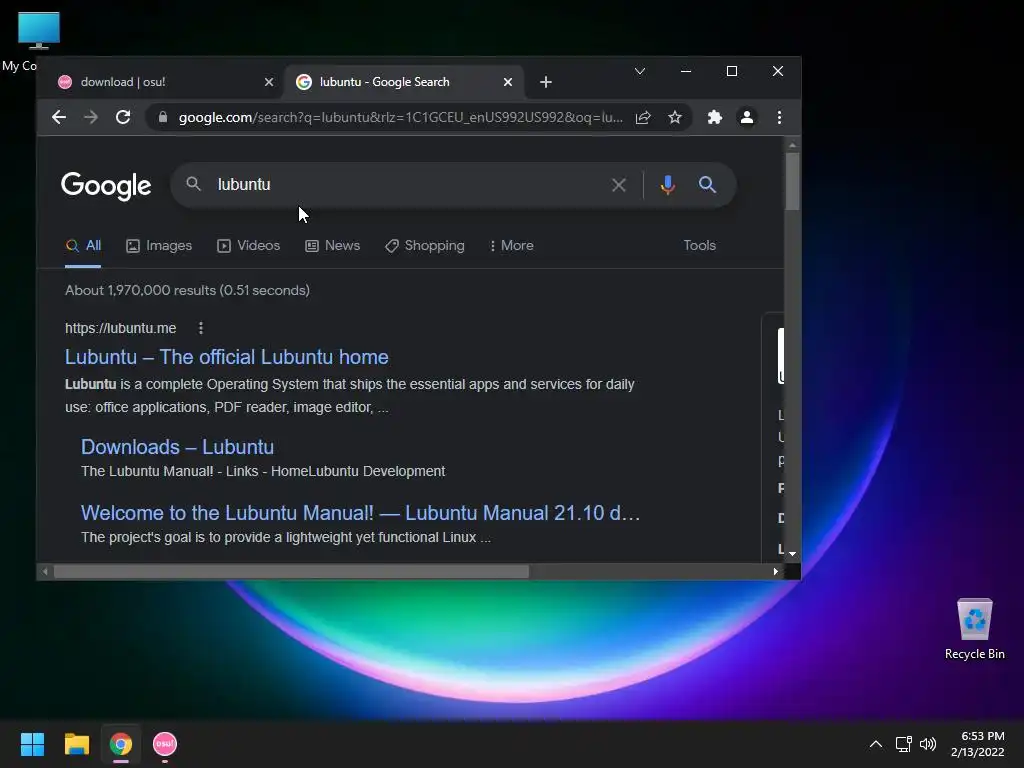Reload the page with the refresh icon
This screenshot has width=1024, height=768.
pyautogui.click(x=123, y=118)
